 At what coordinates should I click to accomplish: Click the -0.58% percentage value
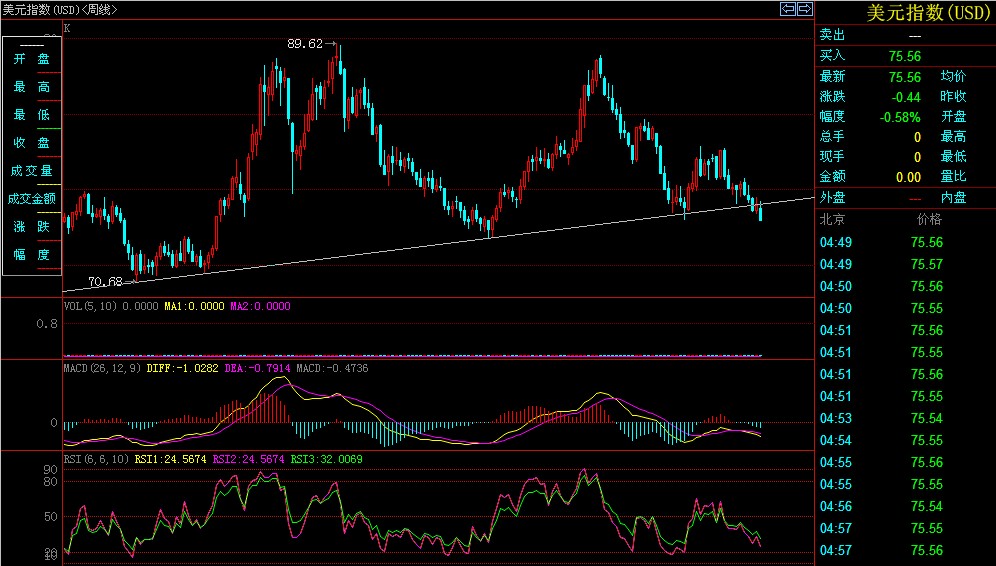[x=900, y=118]
